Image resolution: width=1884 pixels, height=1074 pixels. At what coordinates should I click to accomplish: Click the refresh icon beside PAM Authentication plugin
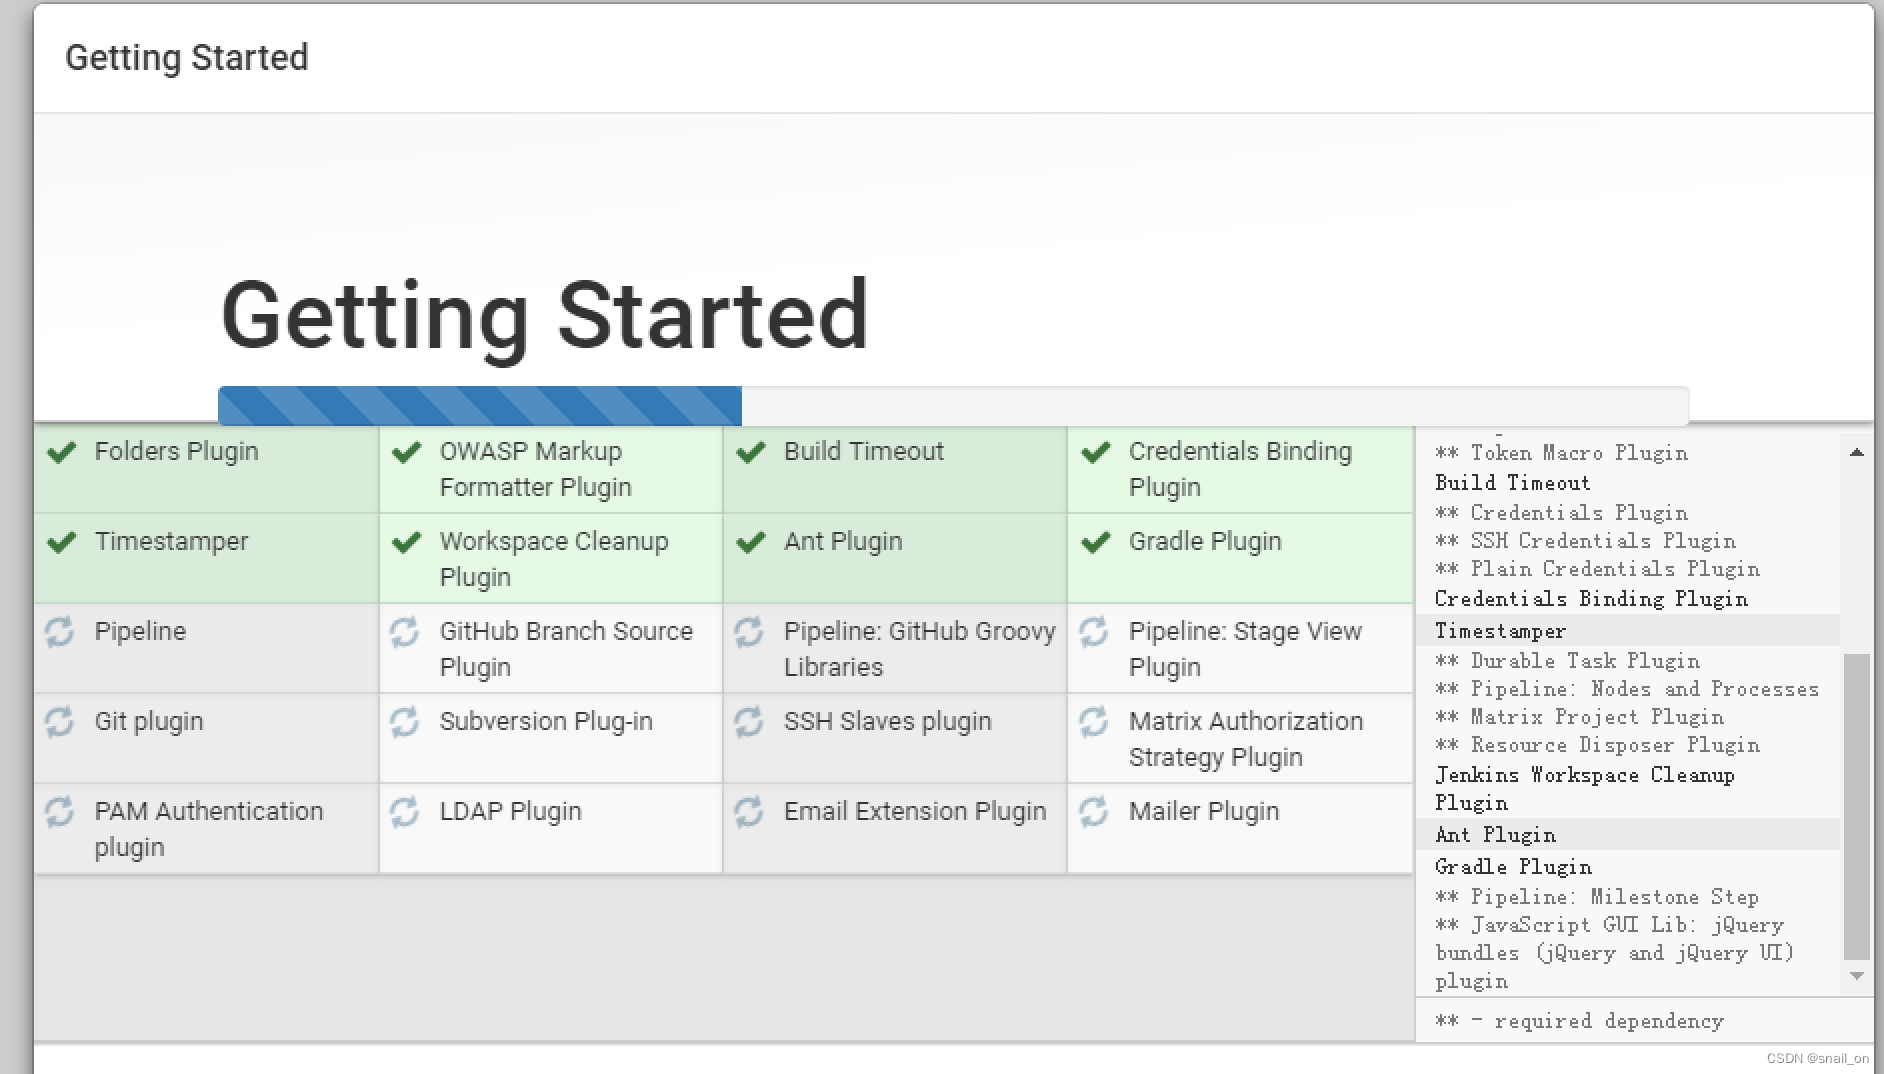[x=60, y=811]
